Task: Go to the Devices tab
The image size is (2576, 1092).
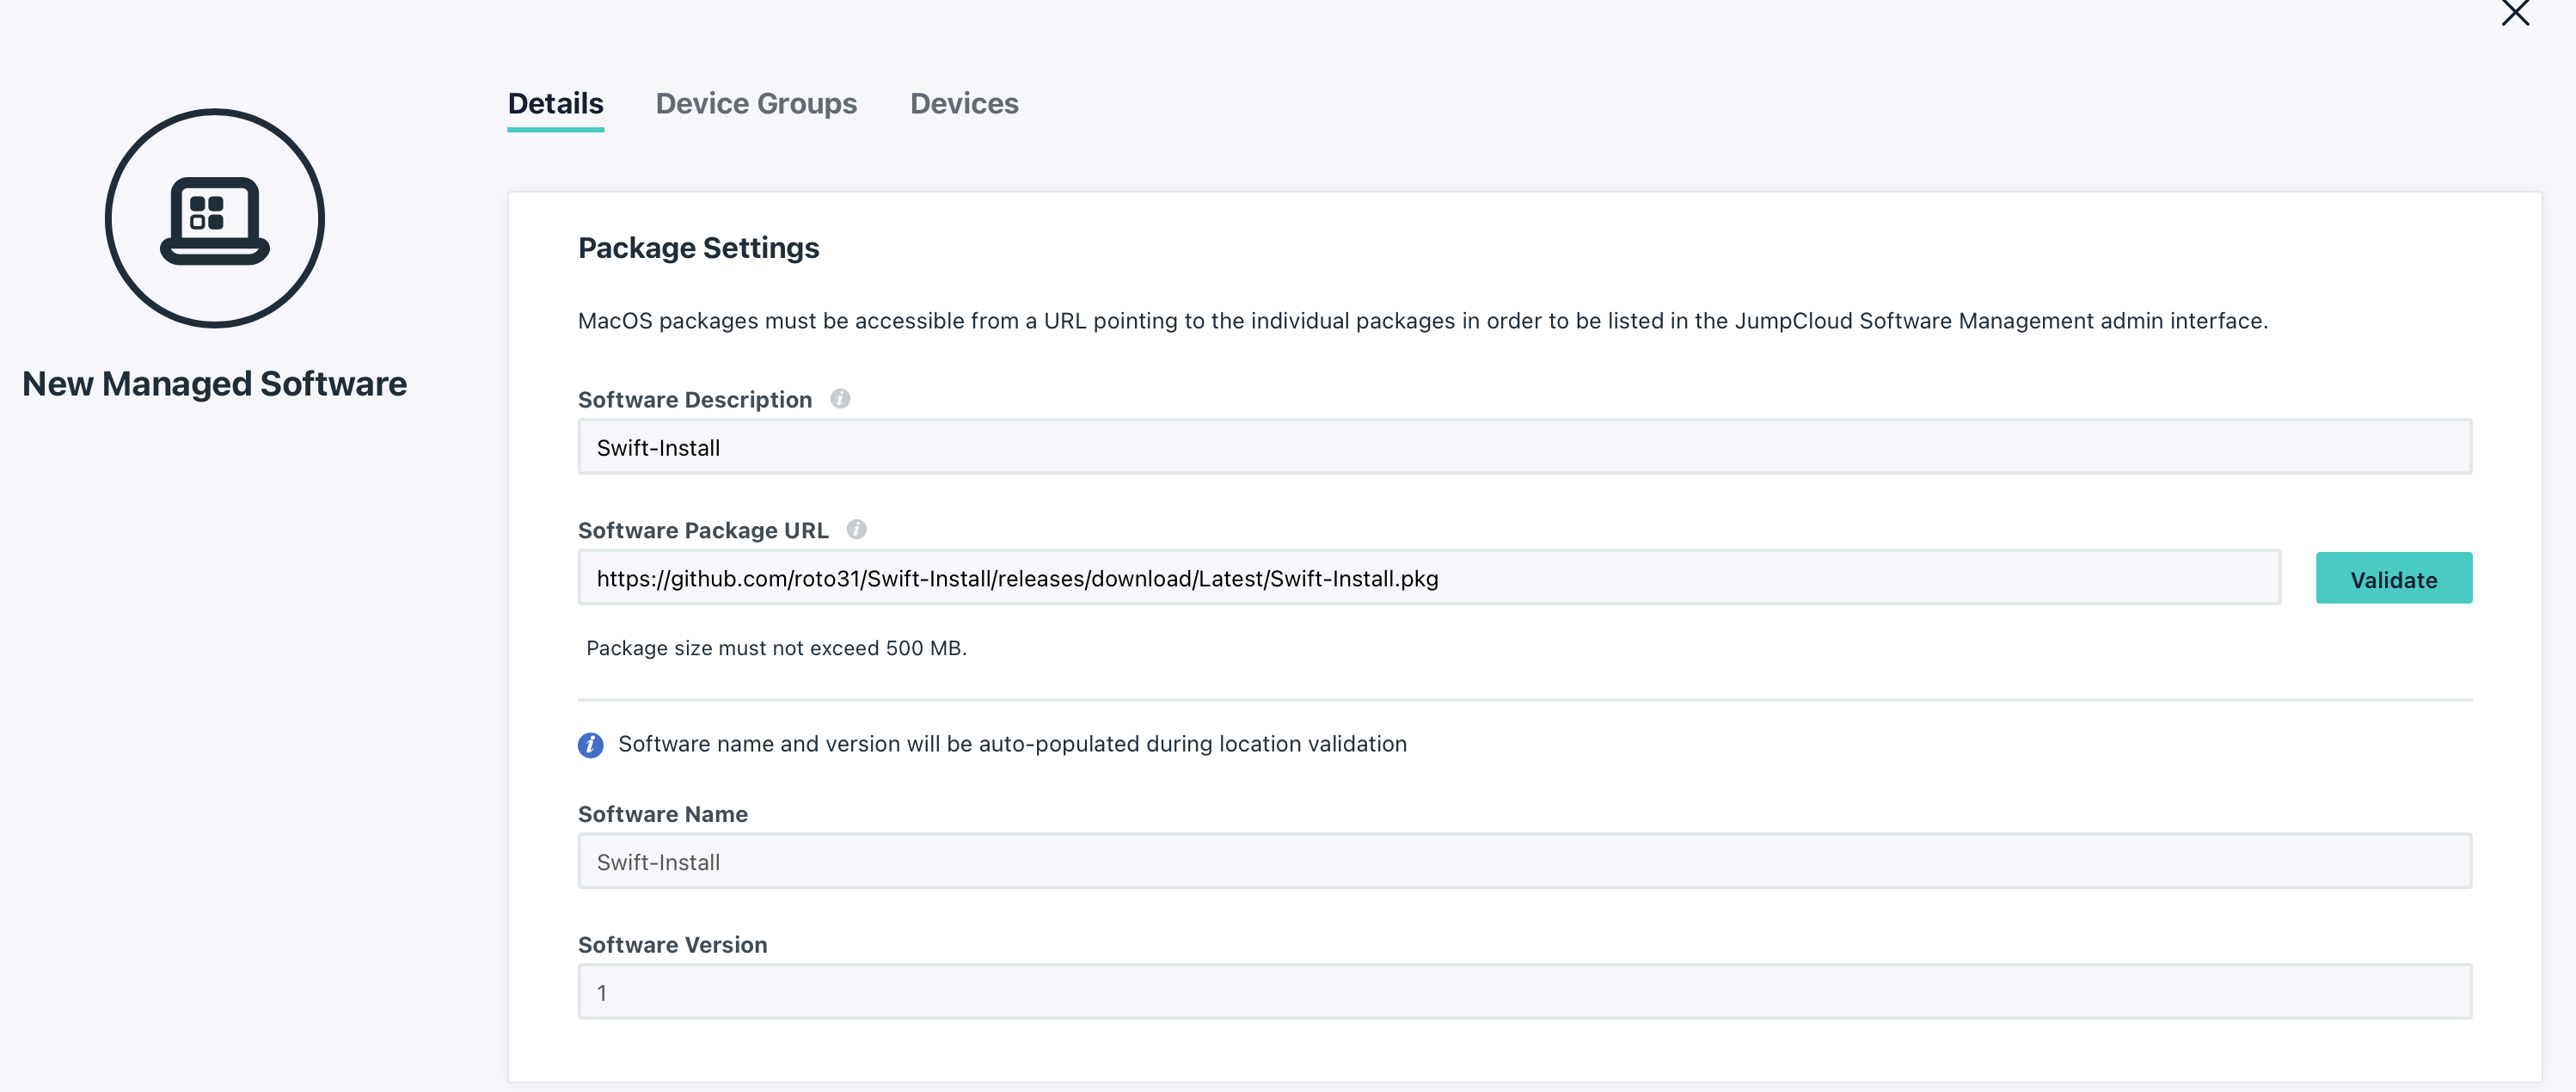Action: [963, 104]
